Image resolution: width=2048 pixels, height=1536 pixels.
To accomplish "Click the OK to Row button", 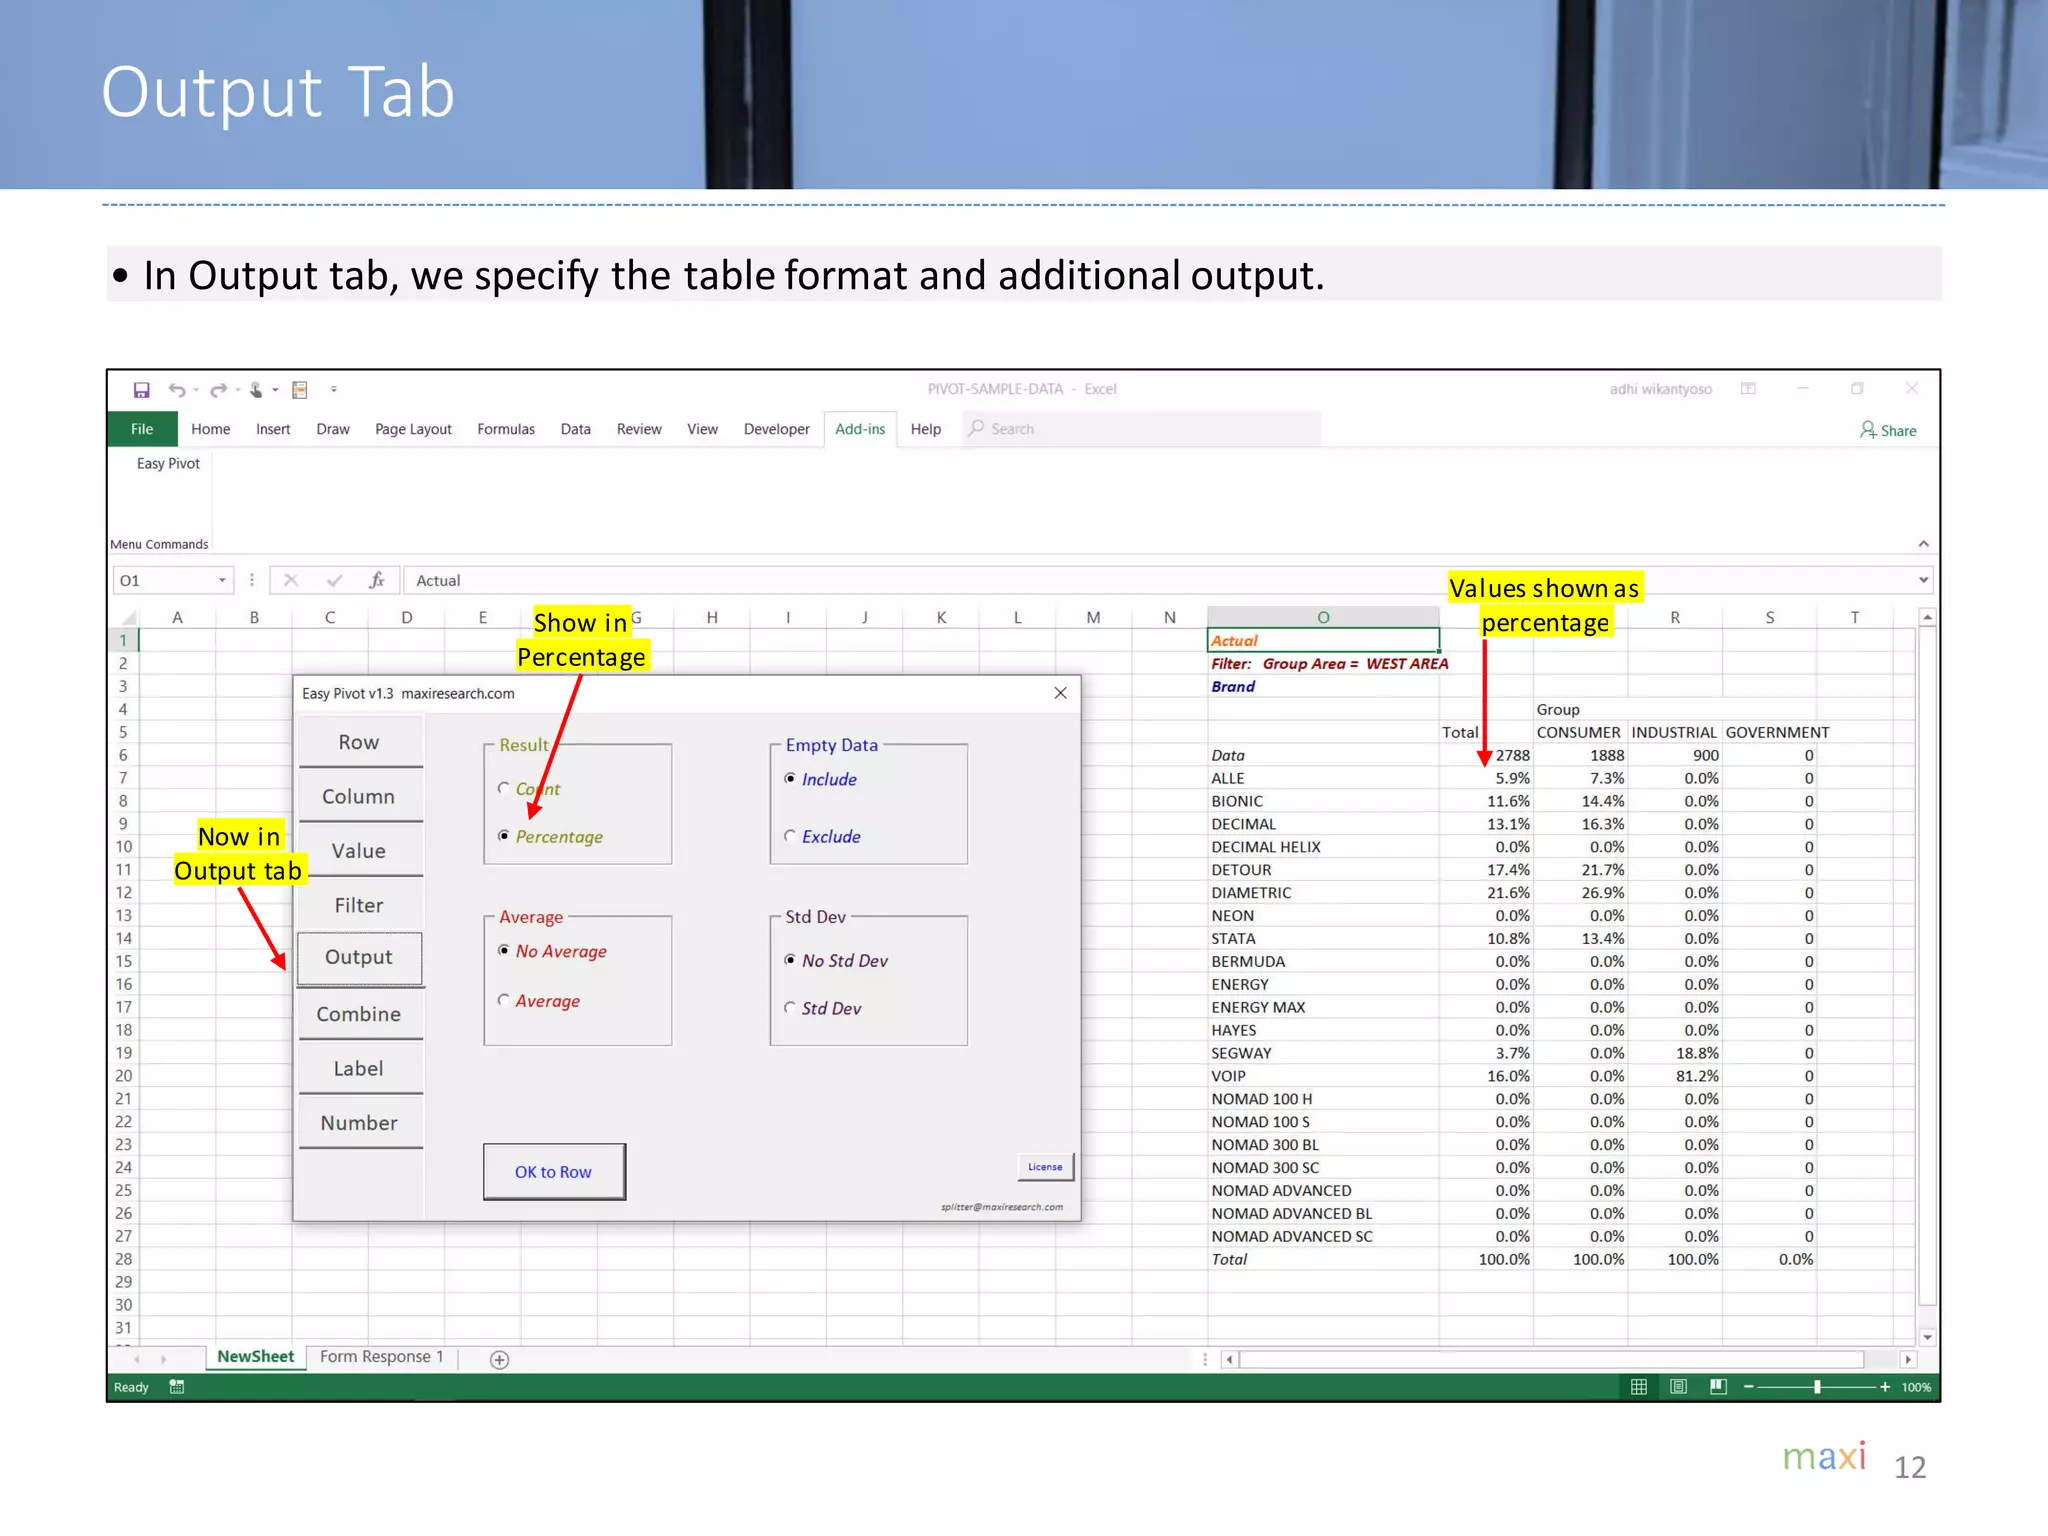I will click(x=554, y=1172).
